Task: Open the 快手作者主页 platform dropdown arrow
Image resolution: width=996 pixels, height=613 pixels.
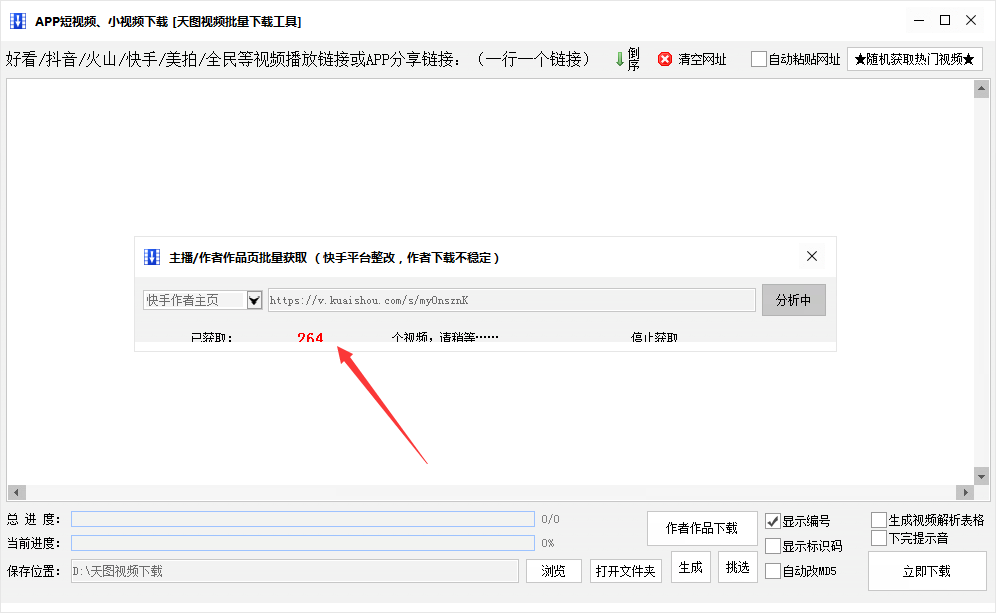Action: (x=254, y=300)
